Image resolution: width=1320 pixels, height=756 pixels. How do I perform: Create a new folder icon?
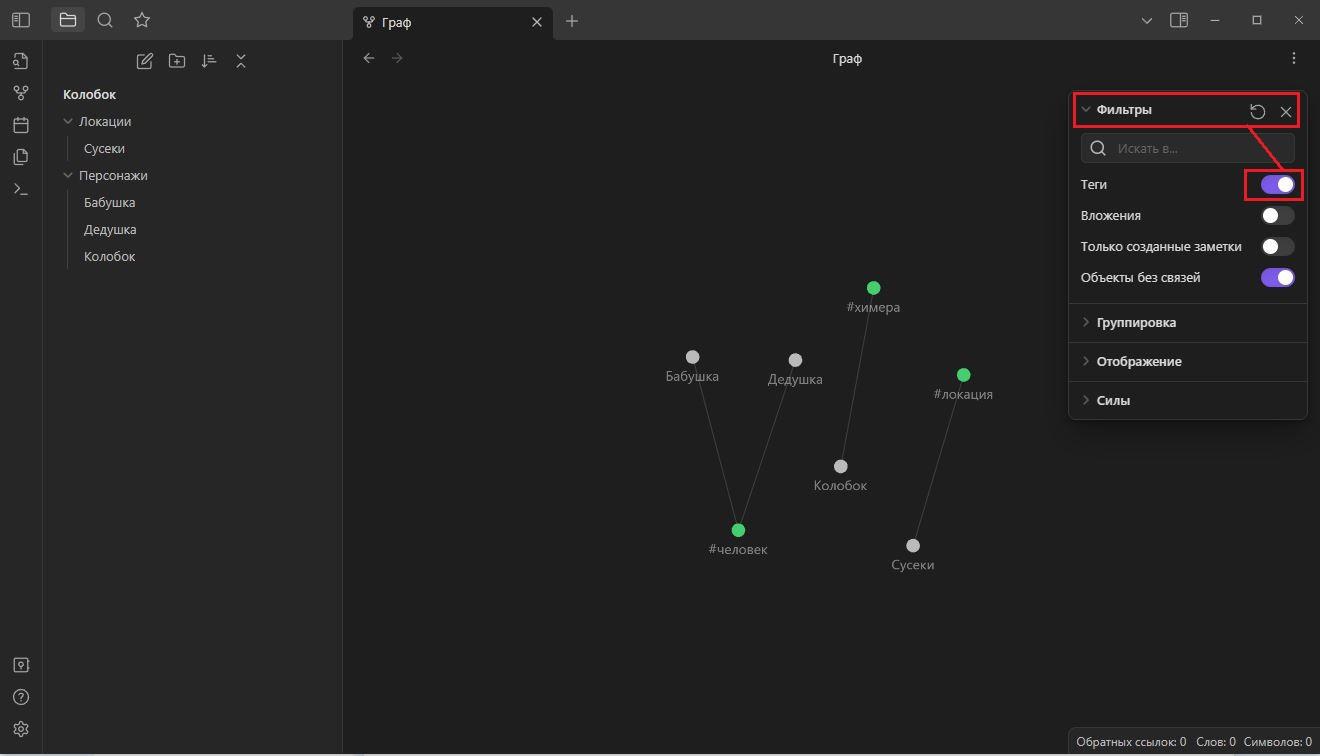click(x=177, y=61)
